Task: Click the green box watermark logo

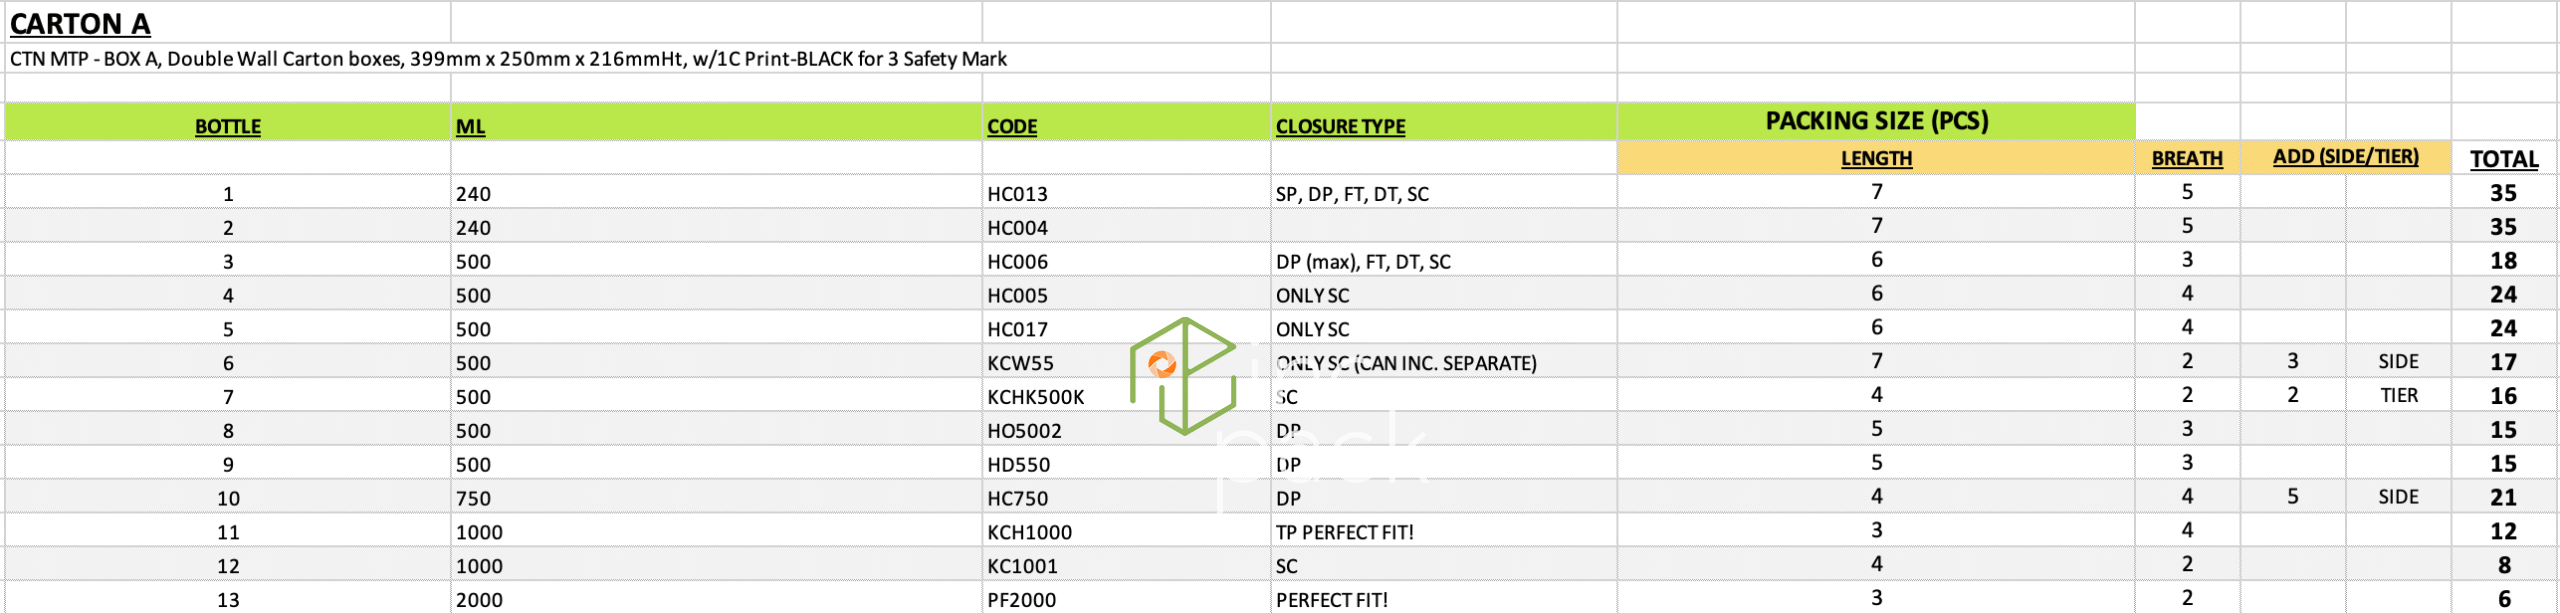Action: coord(1183,376)
